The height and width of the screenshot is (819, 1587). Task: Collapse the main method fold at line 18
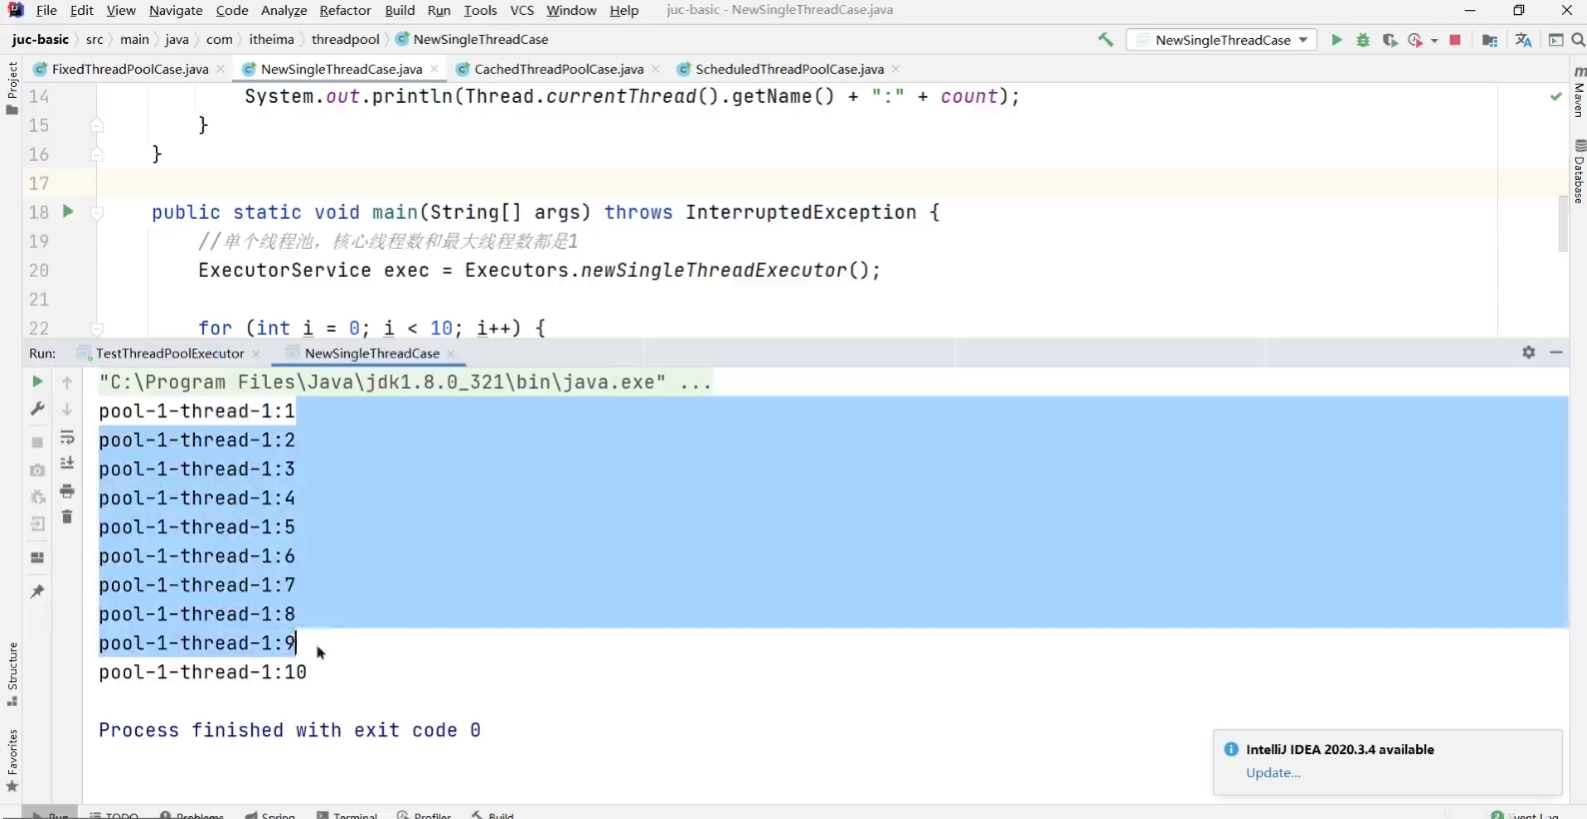tap(97, 212)
